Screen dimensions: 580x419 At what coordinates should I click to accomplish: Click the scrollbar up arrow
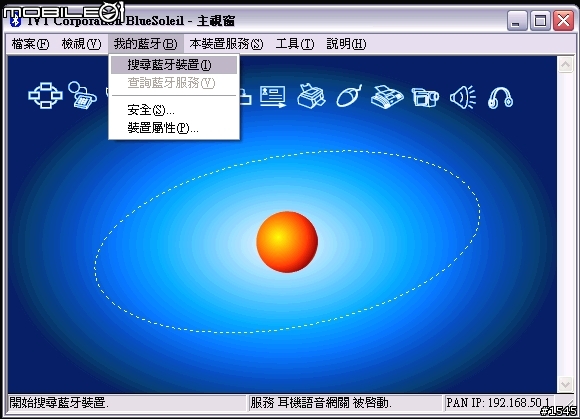click(565, 65)
